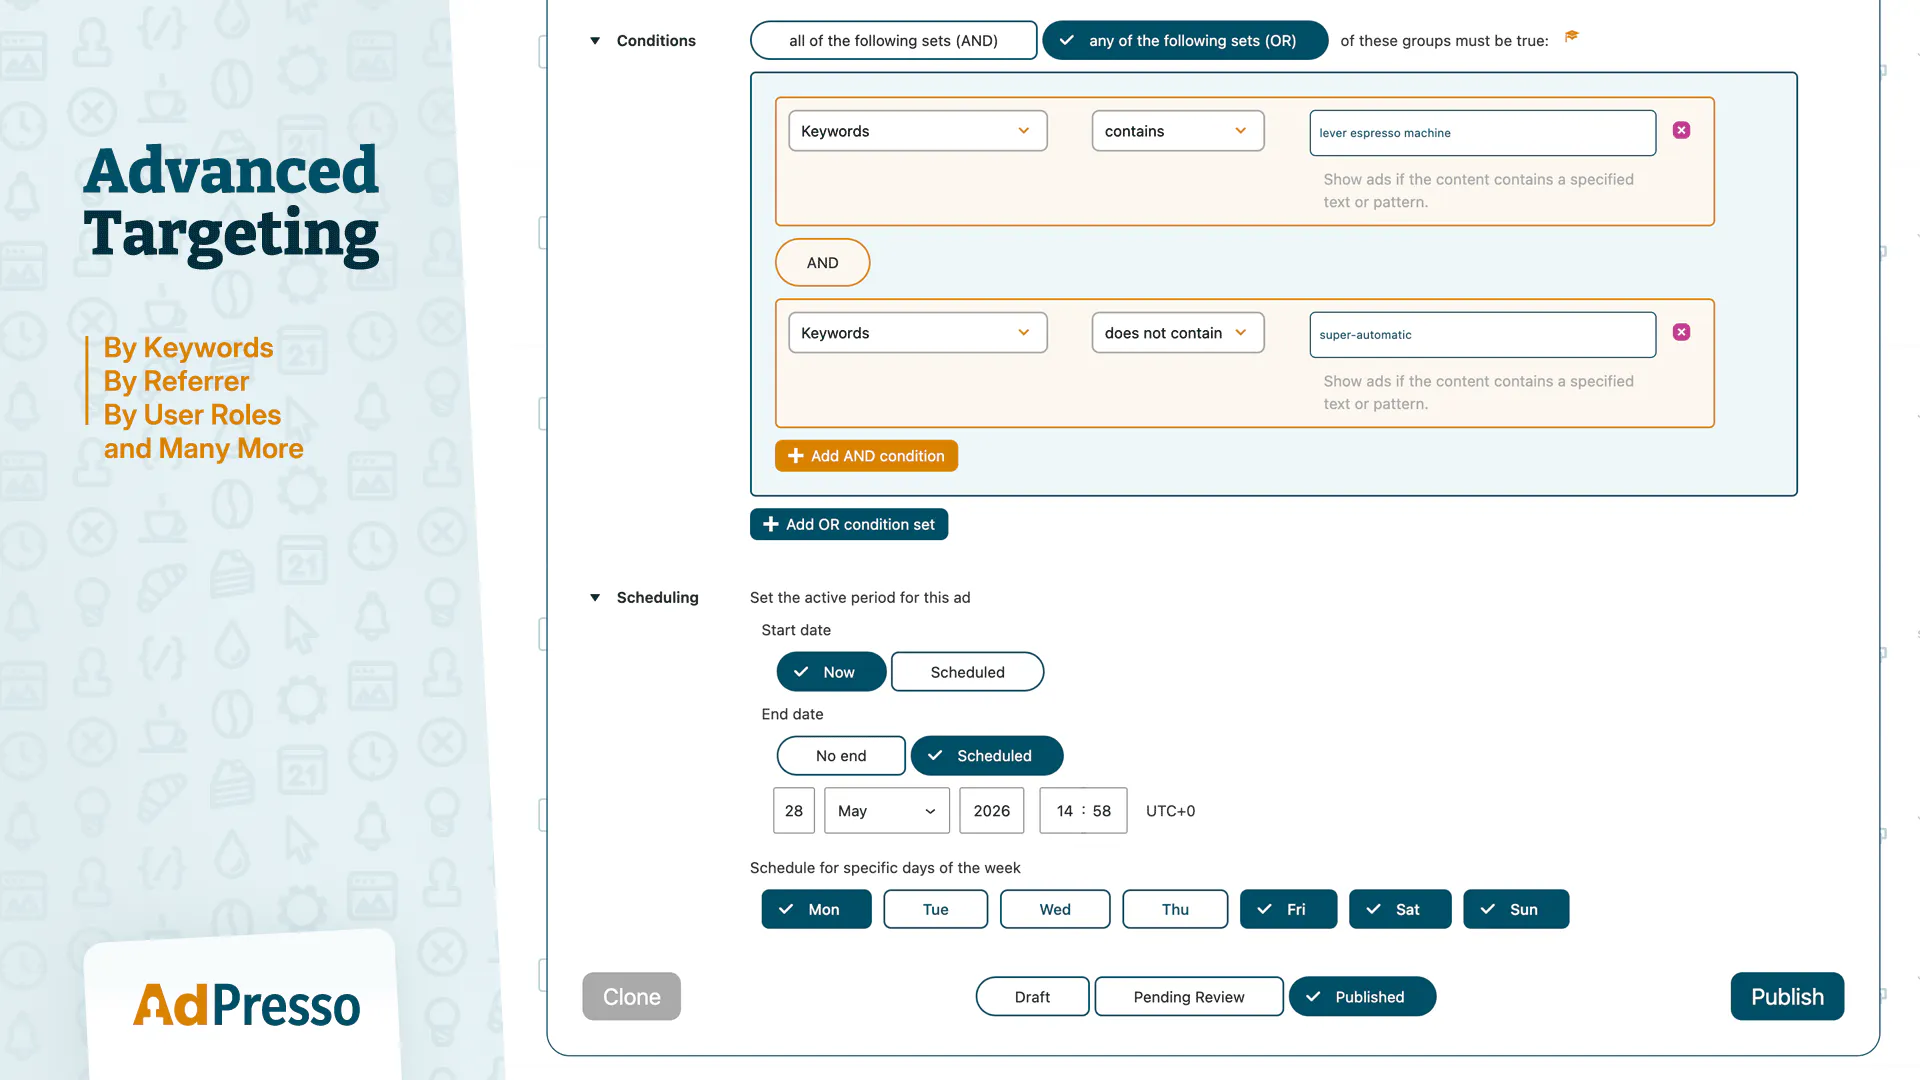Open the second Keywords condition type dropdown
Image resolution: width=1920 pixels, height=1080 pixels.
pos(917,333)
